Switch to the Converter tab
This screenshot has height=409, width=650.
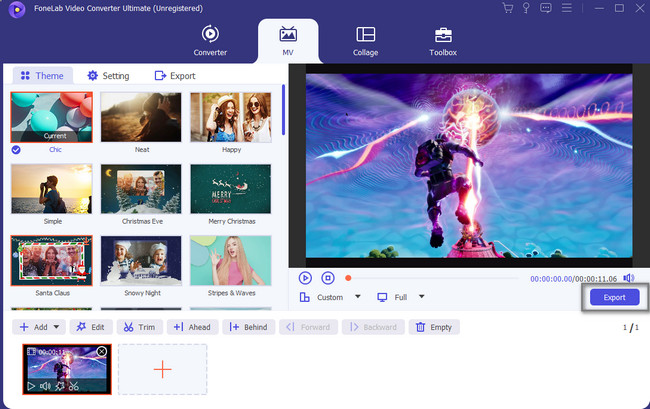coord(210,41)
